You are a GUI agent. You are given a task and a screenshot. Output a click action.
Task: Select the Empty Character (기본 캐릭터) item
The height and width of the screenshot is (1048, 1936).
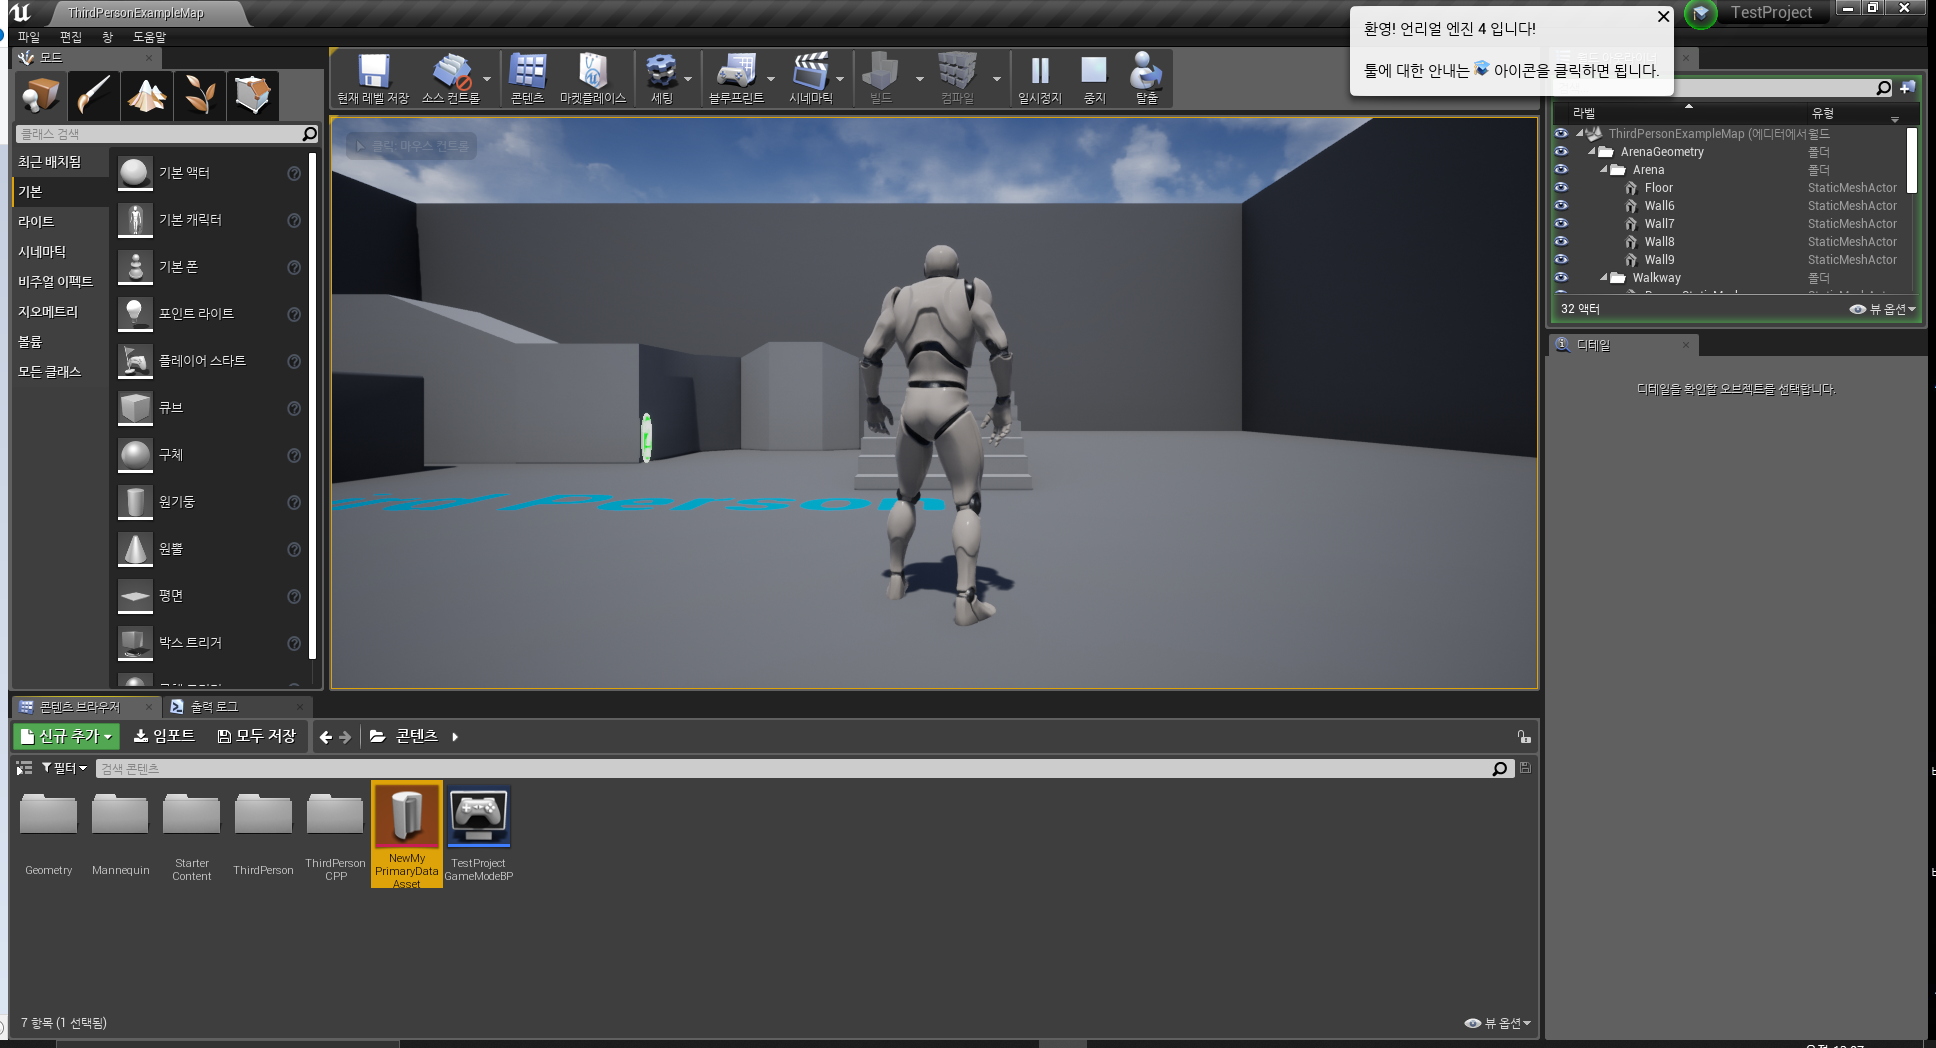tap(209, 220)
